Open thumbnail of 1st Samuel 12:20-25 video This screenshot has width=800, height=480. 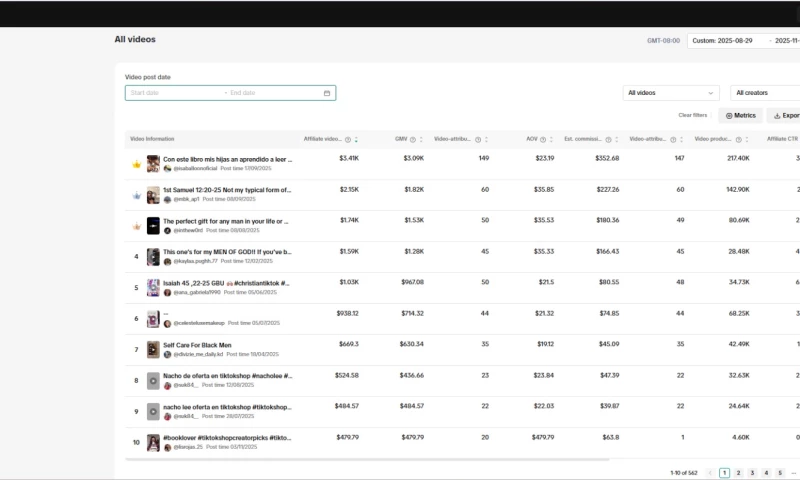pyautogui.click(x=153, y=195)
